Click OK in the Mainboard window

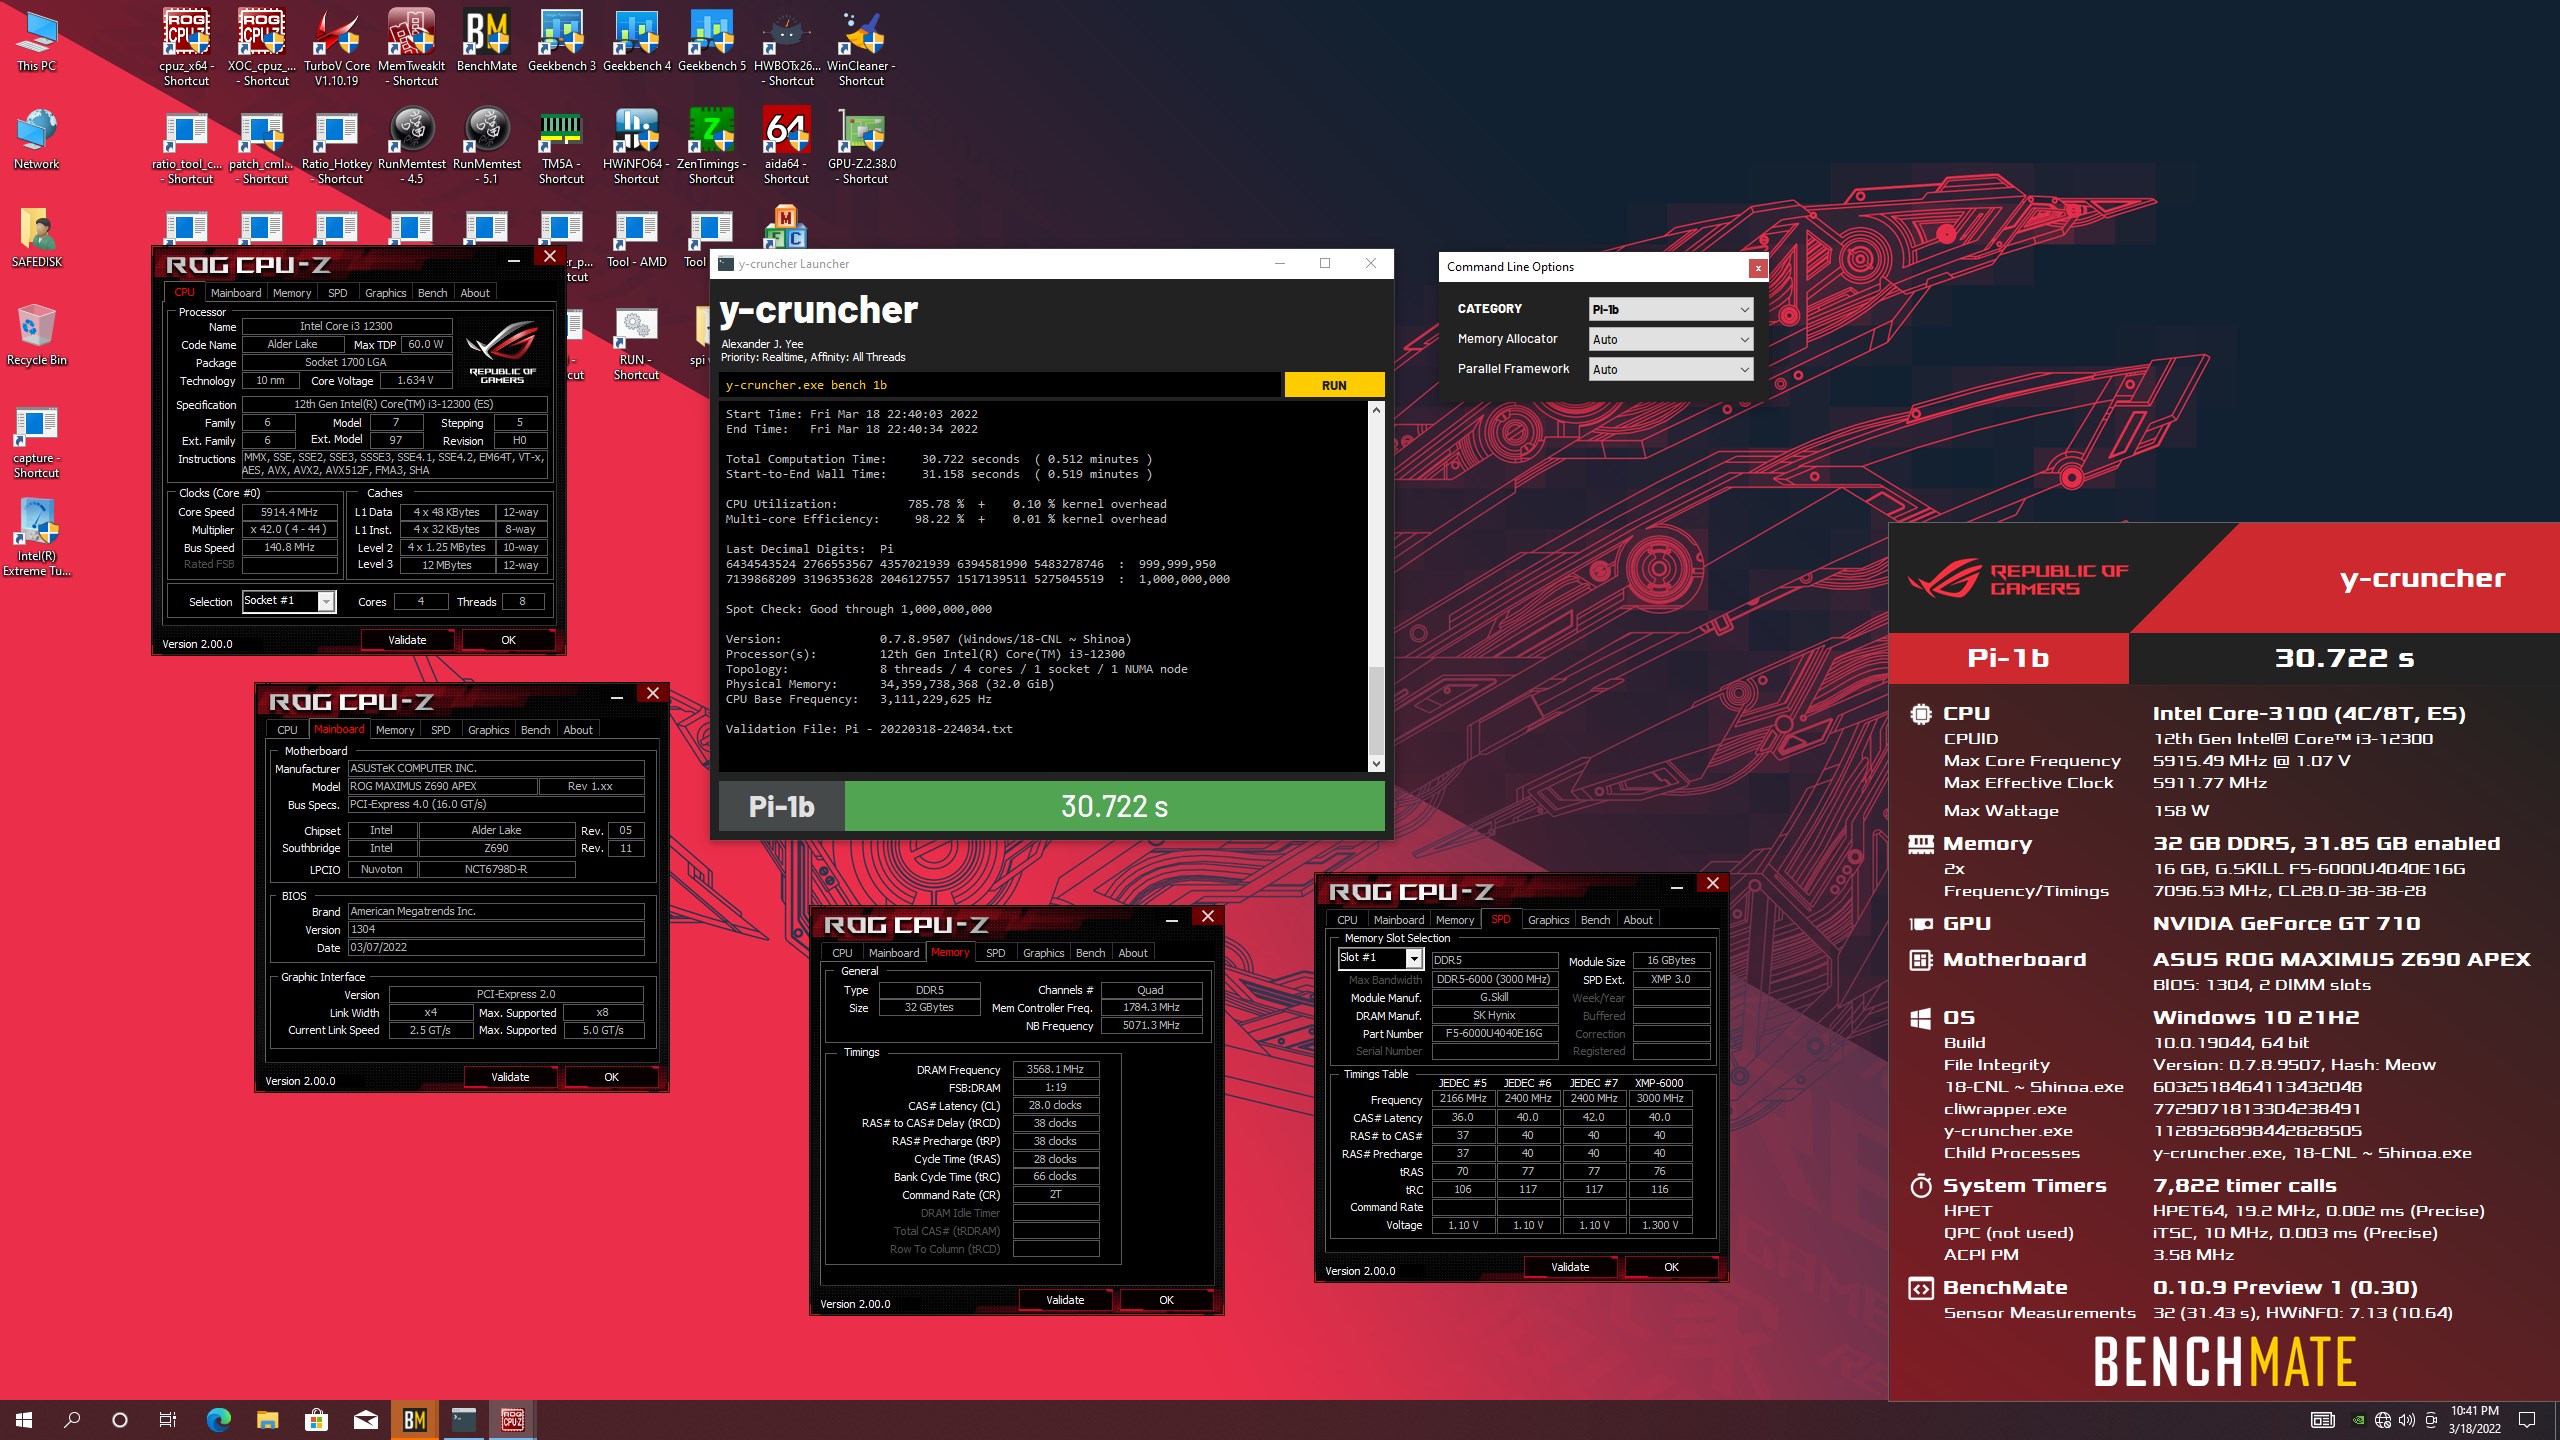click(x=611, y=1077)
